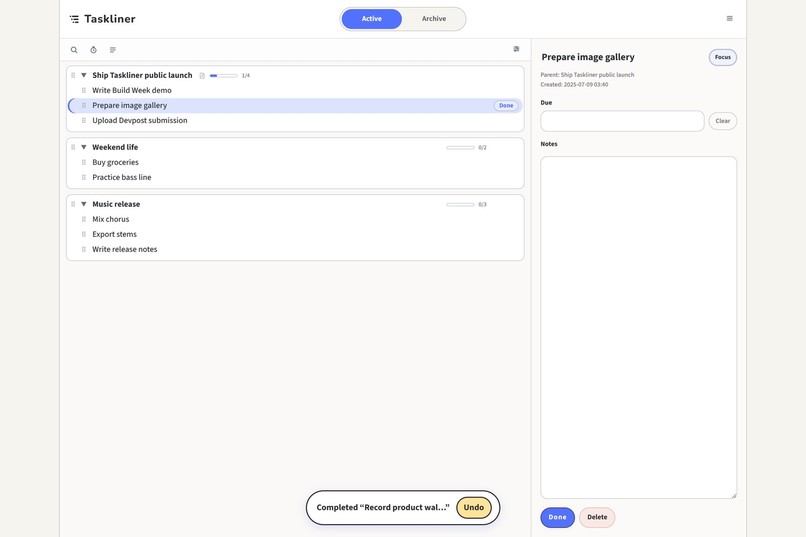806x537 pixels.
Task: Click the drag handle for Upload Devpost submission
Action: click(84, 120)
